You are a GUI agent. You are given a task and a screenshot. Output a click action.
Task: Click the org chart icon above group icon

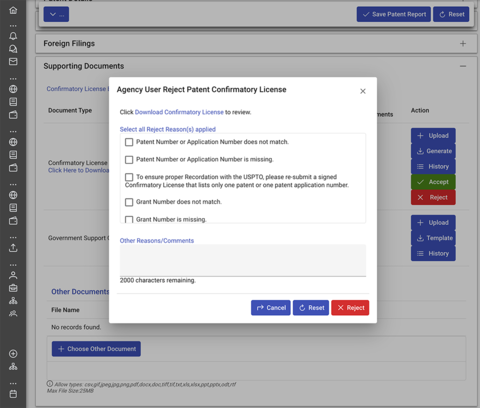(x=13, y=301)
